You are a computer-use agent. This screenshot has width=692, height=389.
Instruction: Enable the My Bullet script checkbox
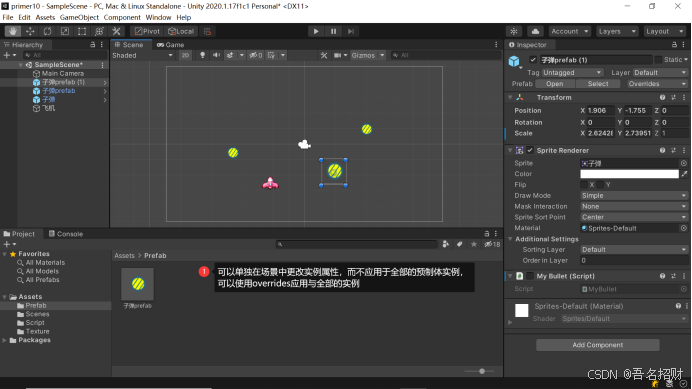530,276
